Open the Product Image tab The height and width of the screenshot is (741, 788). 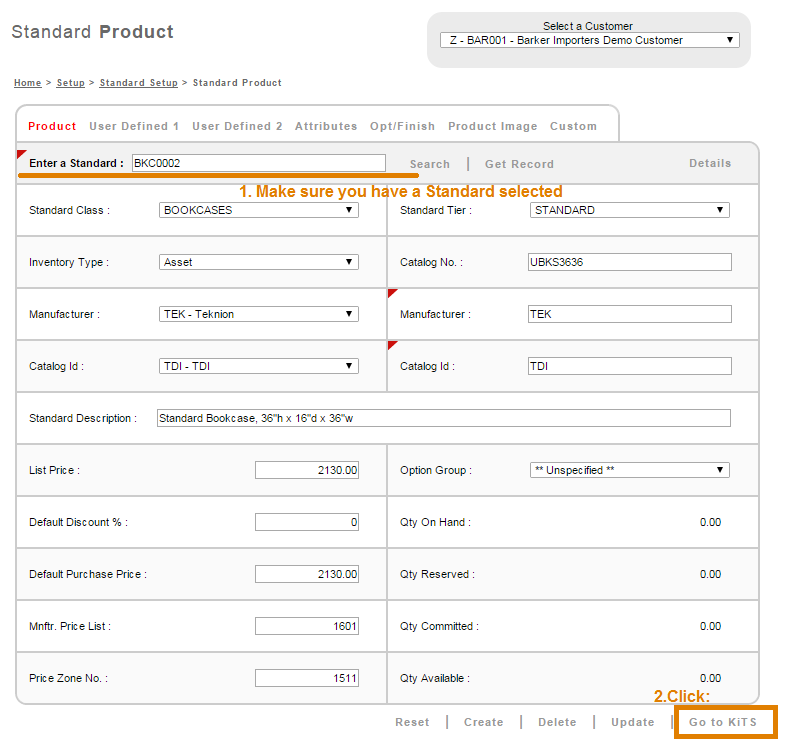tap(492, 126)
